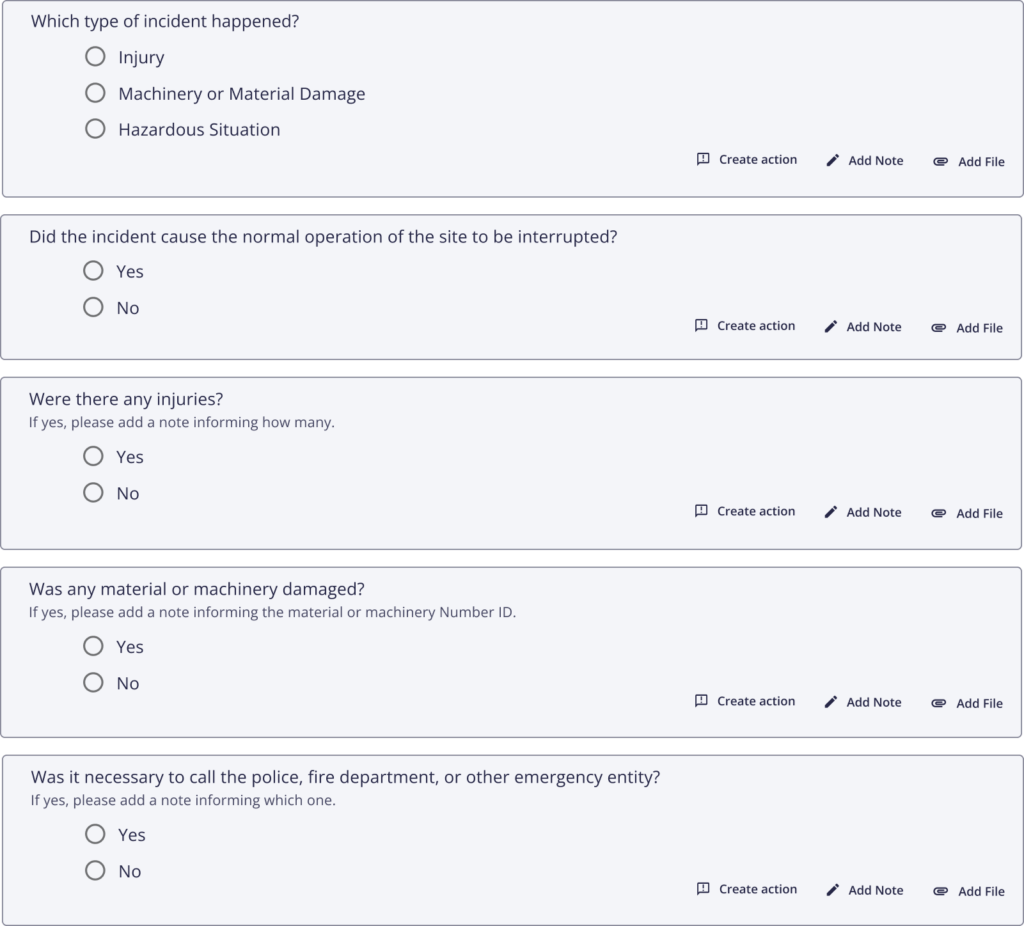Click the paperclip icon on the incident type question
Screen dimensions: 1024x926
pos(938,161)
